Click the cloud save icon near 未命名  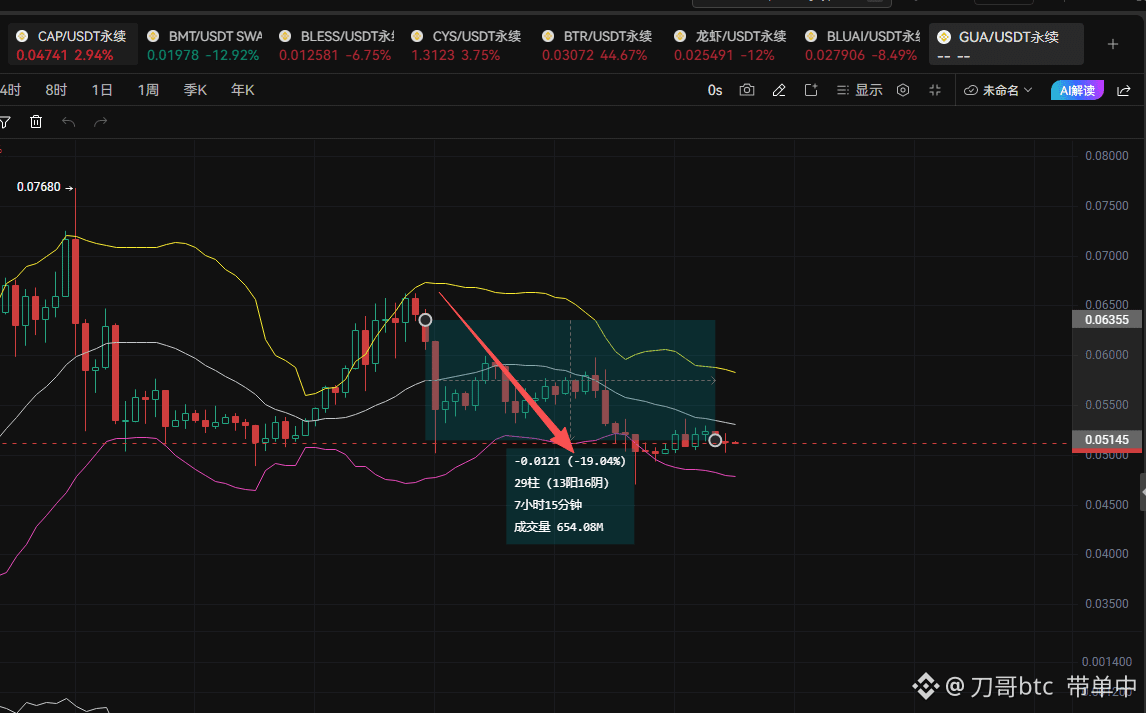point(971,90)
